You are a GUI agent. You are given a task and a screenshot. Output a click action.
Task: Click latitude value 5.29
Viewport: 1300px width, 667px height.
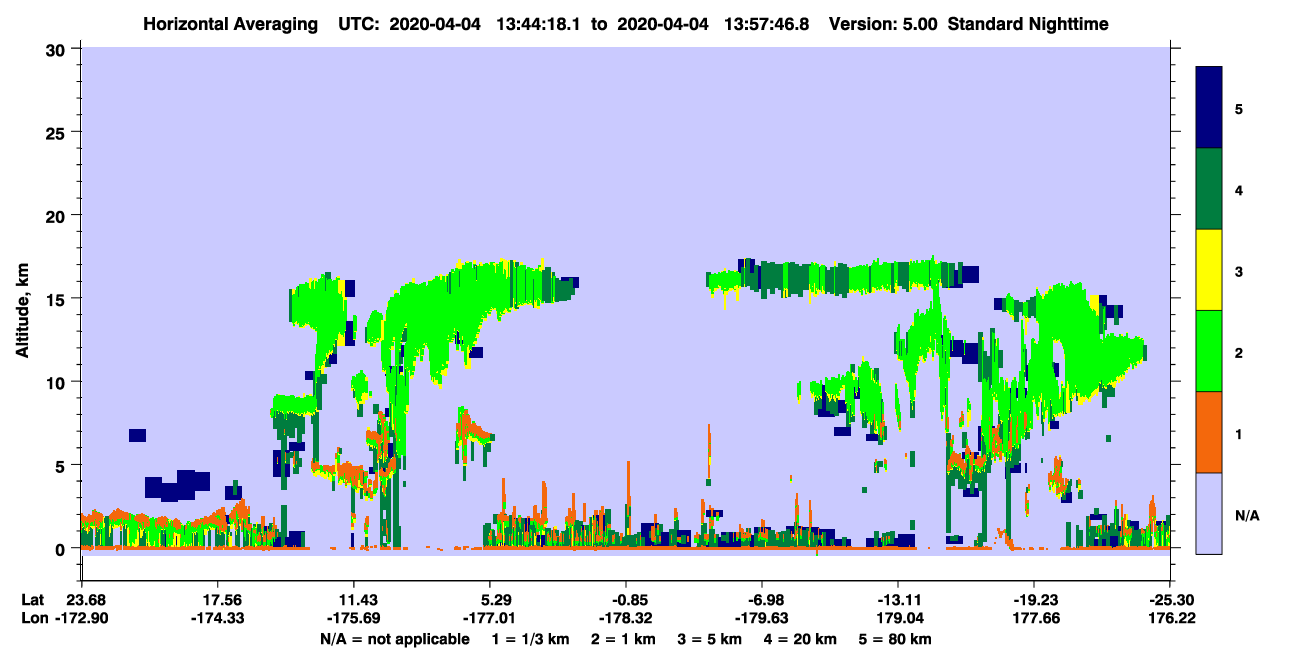click(x=490, y=600)
